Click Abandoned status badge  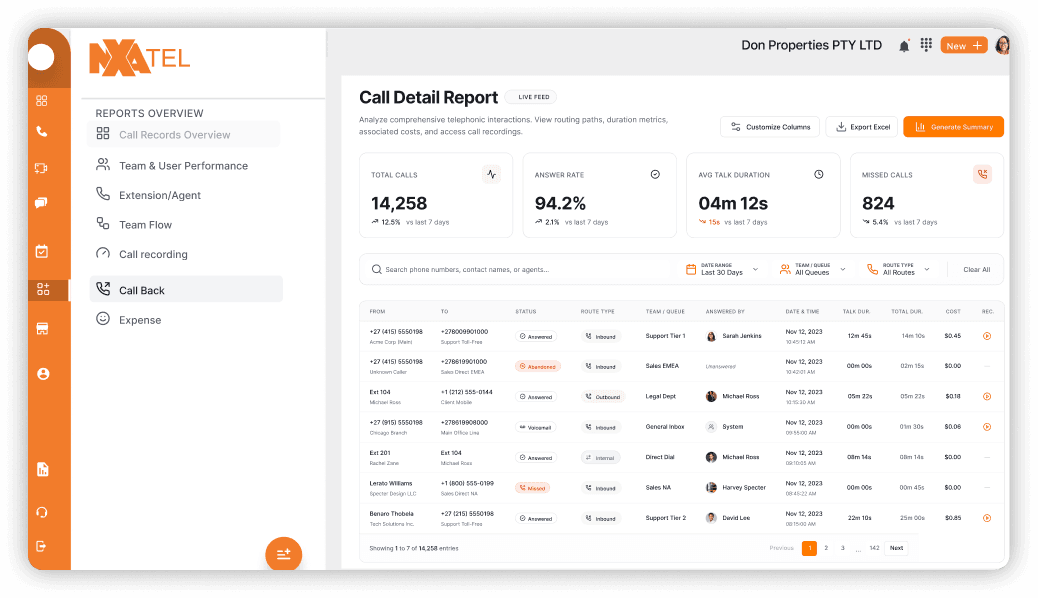pyautogui.click(x=538, y=366)
